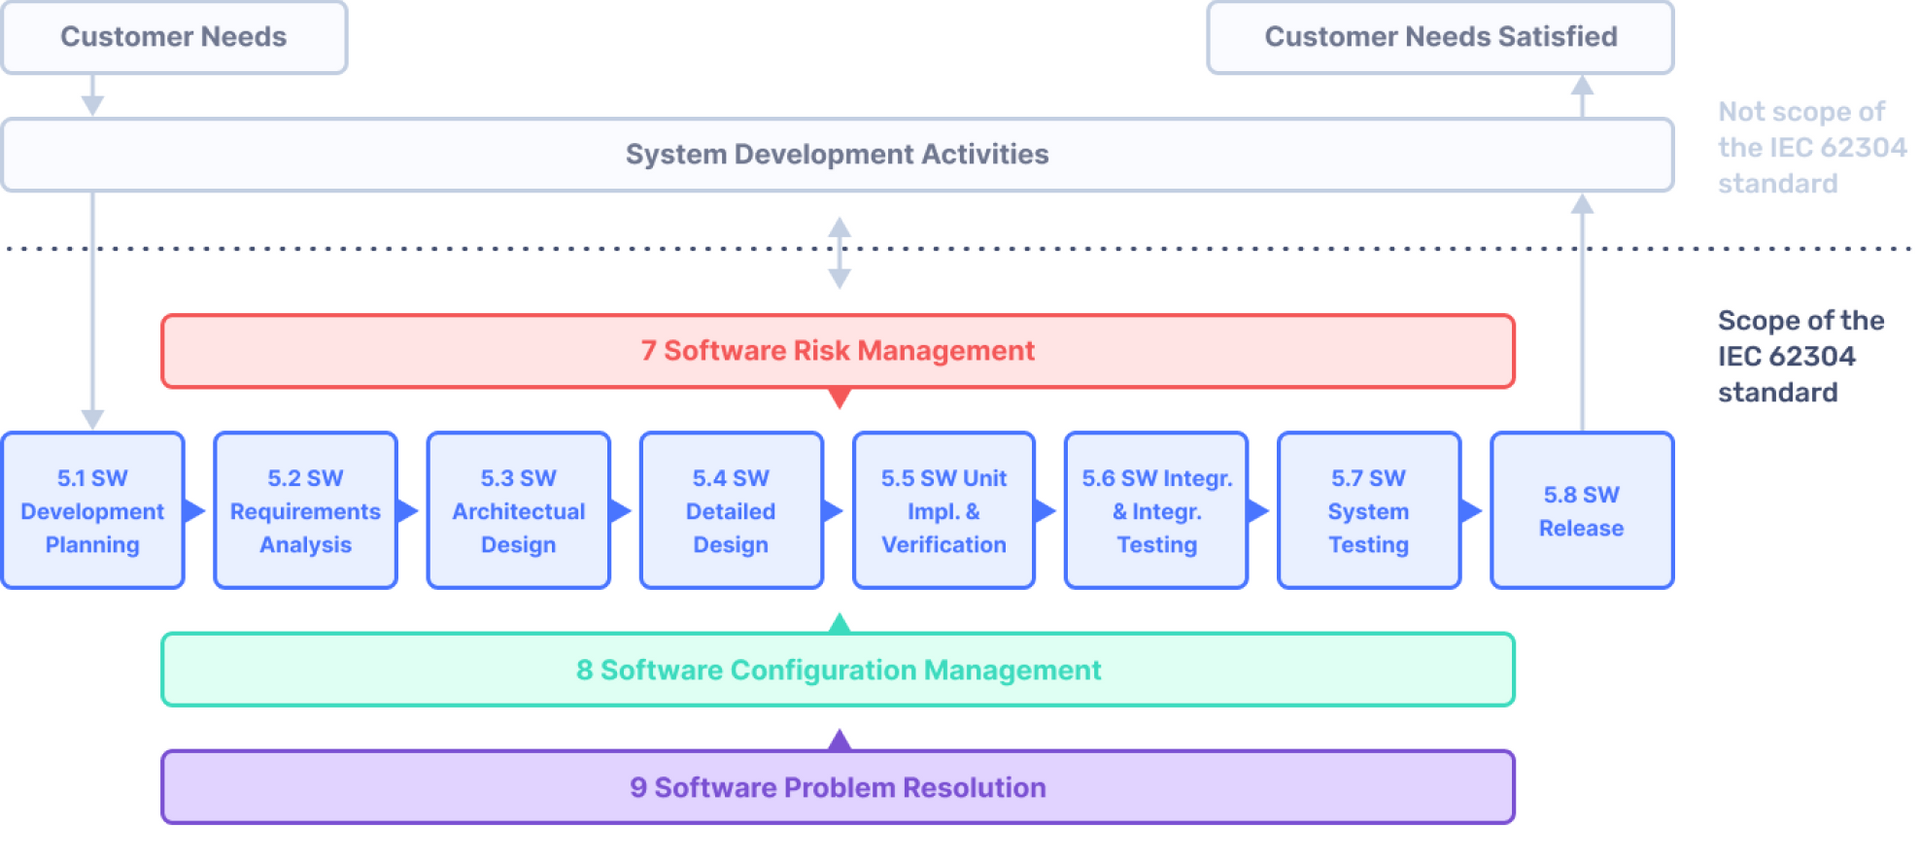Click the 5.2 SW Requirements Analysis block

click(306, 510)
